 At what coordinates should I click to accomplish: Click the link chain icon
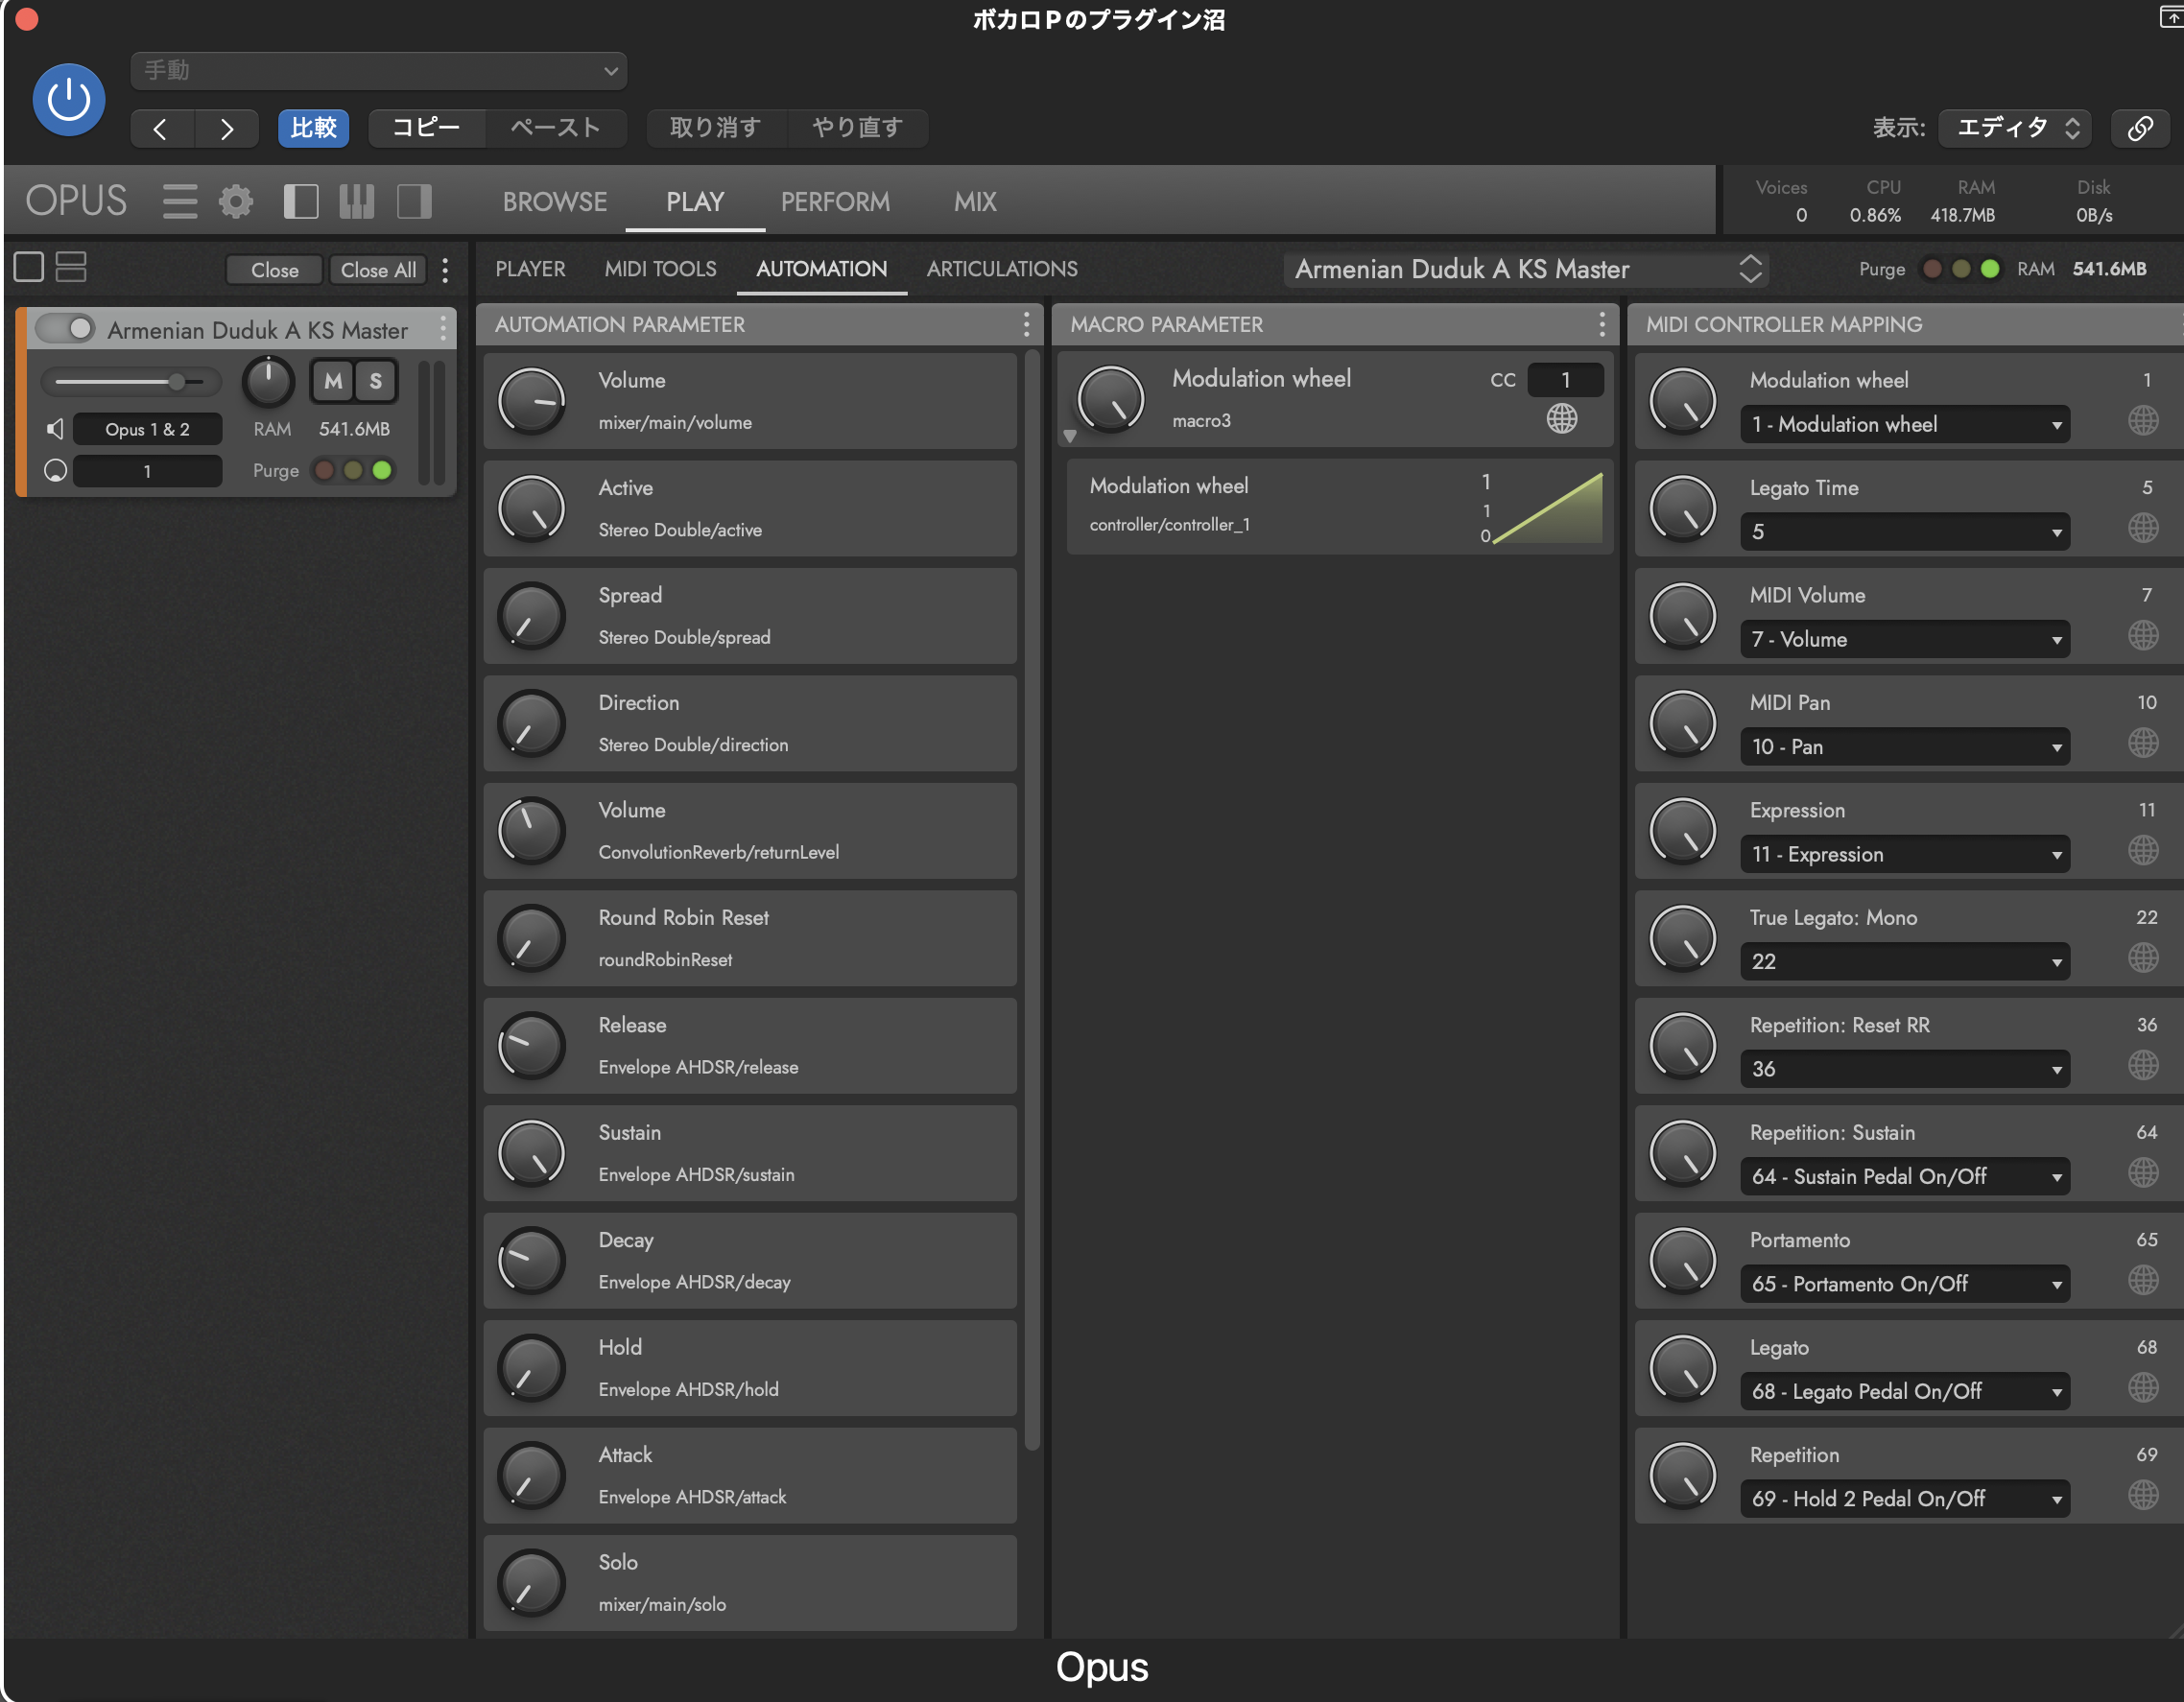click(x=2139, y=128)
